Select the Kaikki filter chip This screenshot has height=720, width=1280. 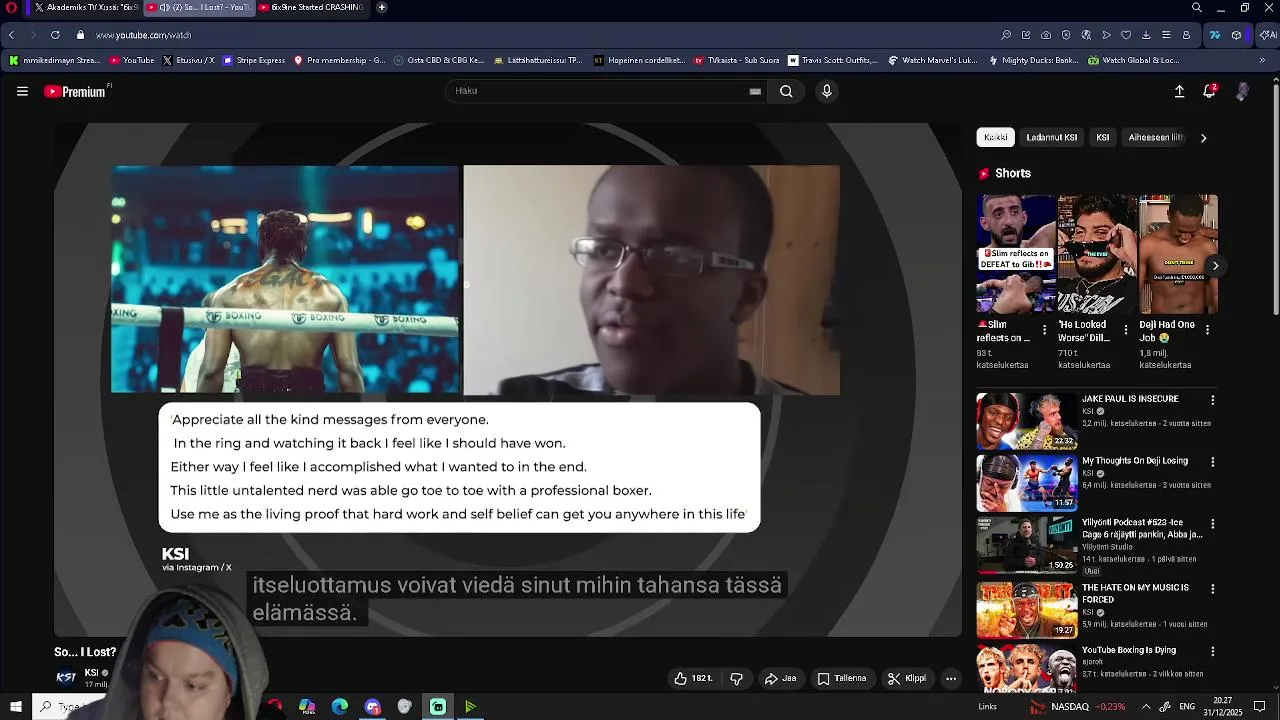pos(995,137)
